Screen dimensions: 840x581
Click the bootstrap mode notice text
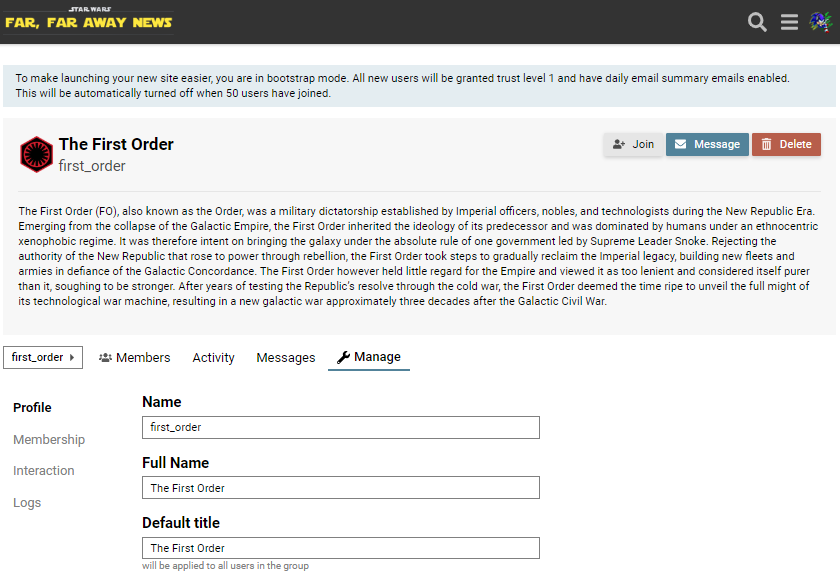tap(402, 86)
